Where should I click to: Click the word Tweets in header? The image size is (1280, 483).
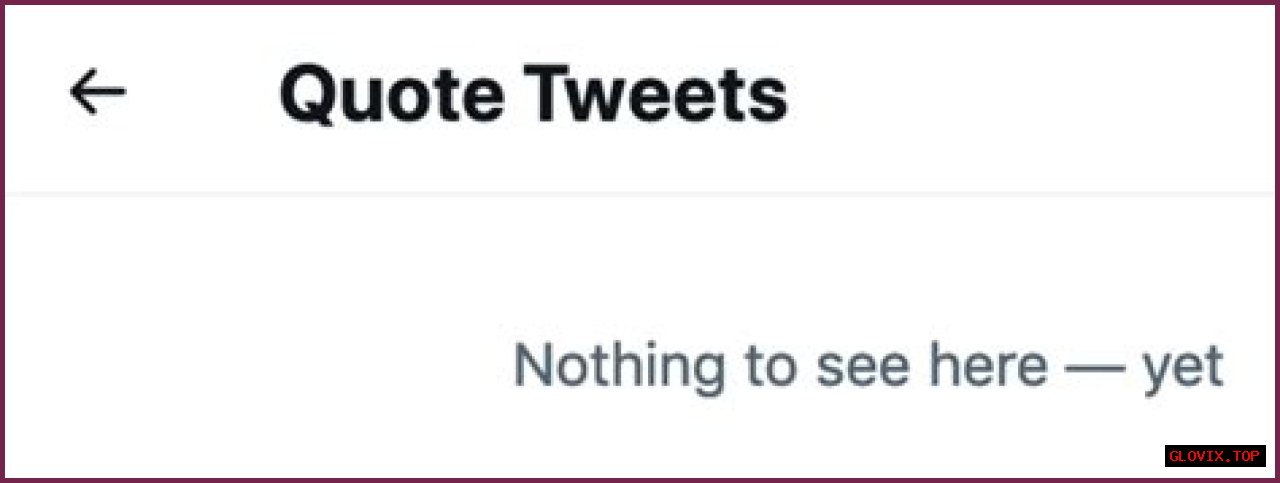pos(658,96)
